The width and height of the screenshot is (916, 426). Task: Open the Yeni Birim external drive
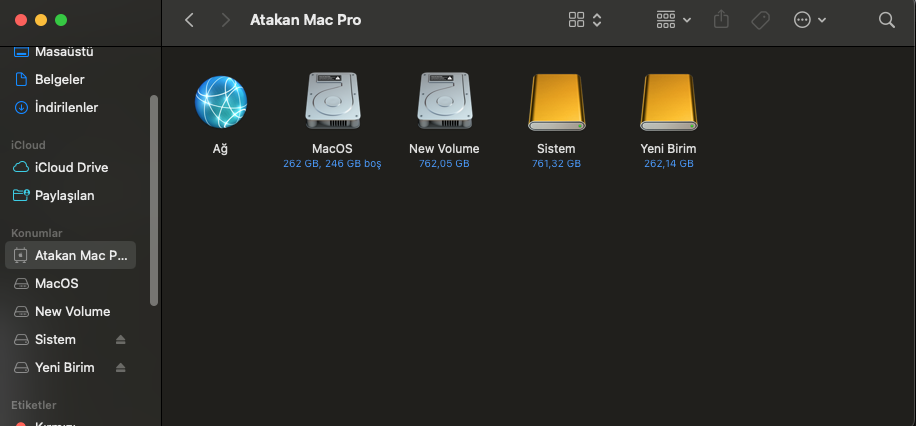tap(668, 102)
